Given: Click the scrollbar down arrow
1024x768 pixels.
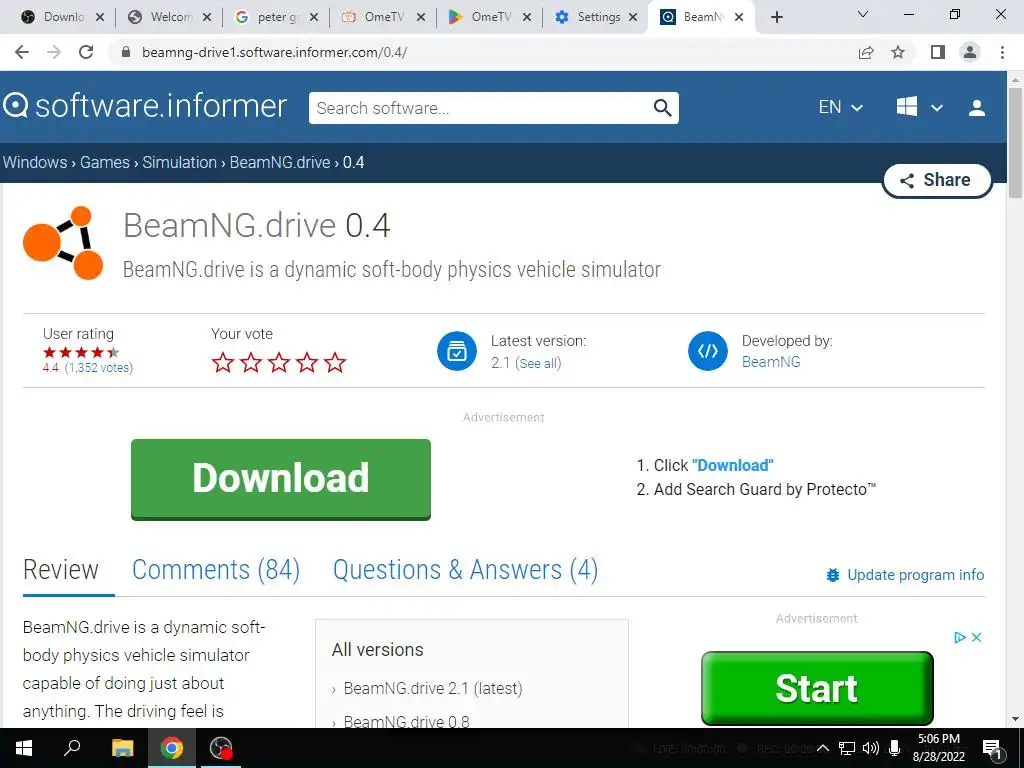Looking at the screenshot, I should pos(1015,720).
